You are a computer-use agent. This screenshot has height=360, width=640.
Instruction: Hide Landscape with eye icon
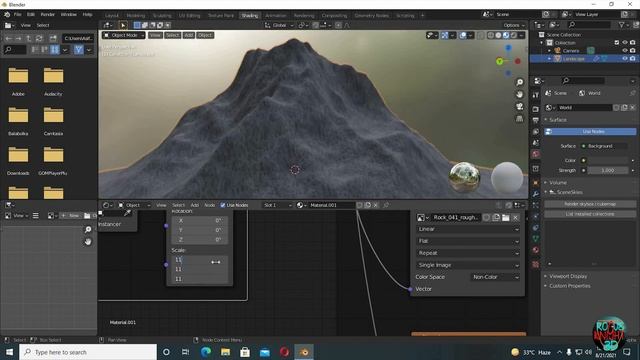pos(625,59)
